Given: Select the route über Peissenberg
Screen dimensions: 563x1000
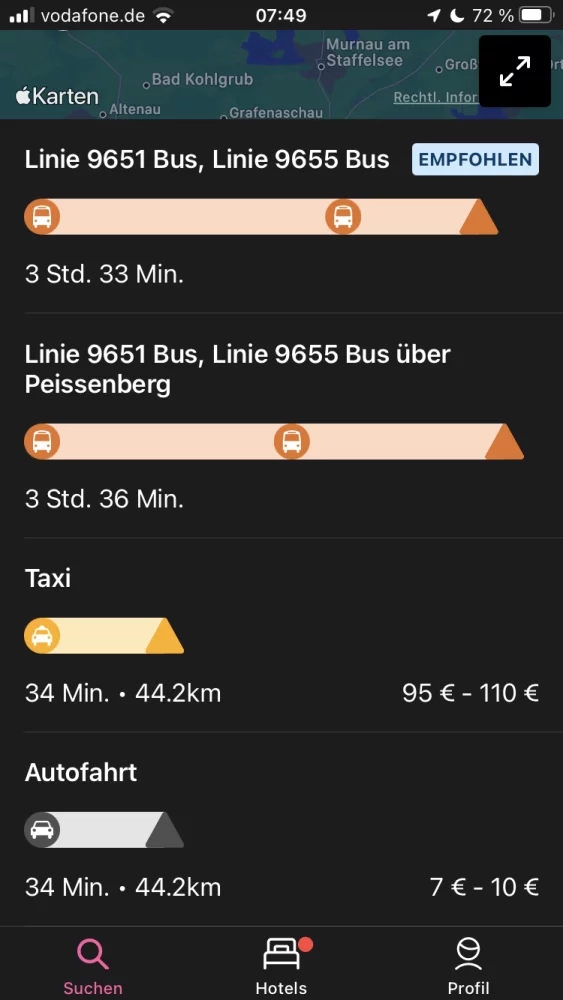Looking at the screenshot, I should point(281,425).
